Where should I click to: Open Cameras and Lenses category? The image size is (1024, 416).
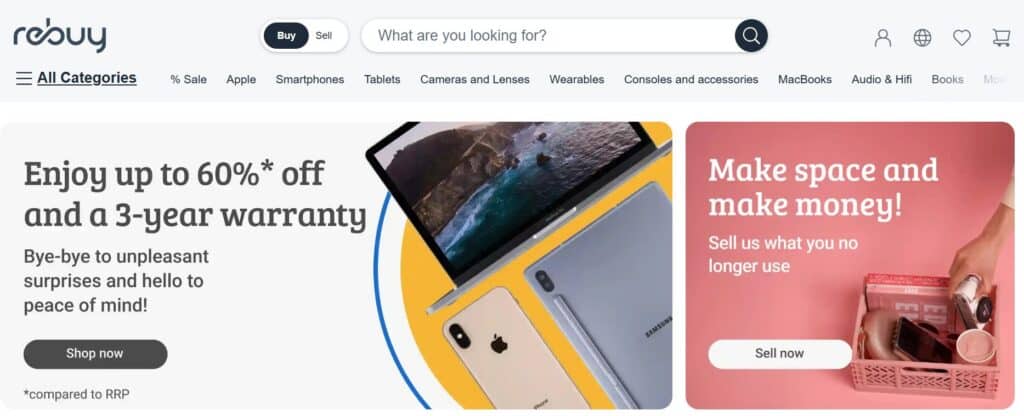tap(475, 80)
